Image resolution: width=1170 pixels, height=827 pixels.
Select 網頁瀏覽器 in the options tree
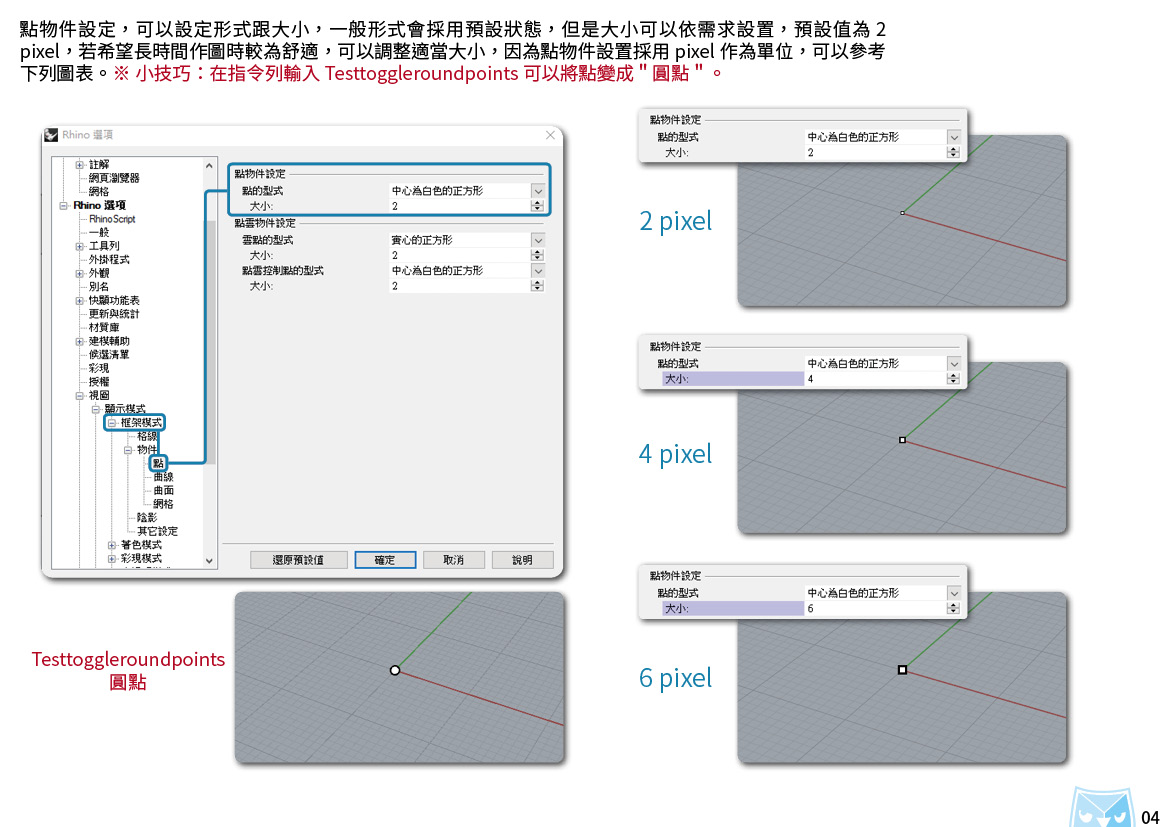(x=113, y=178)
